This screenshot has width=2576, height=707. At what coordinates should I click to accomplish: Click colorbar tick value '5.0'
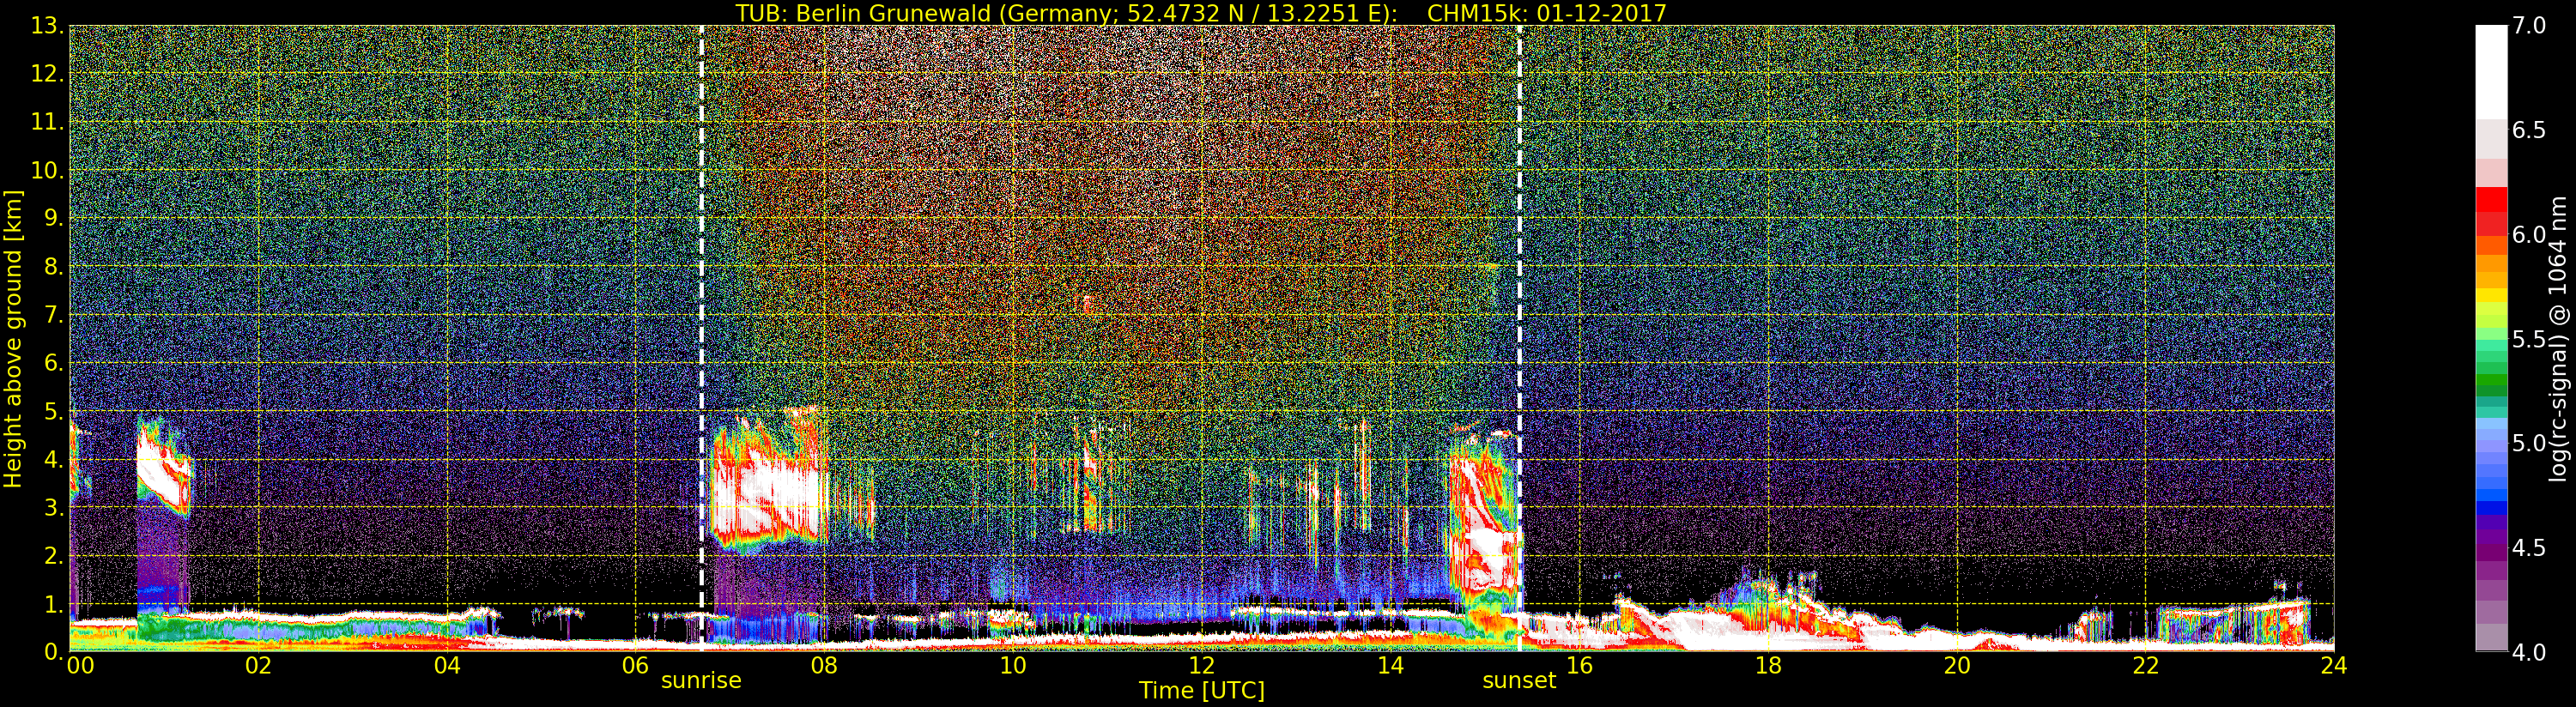click(2529, 443)
